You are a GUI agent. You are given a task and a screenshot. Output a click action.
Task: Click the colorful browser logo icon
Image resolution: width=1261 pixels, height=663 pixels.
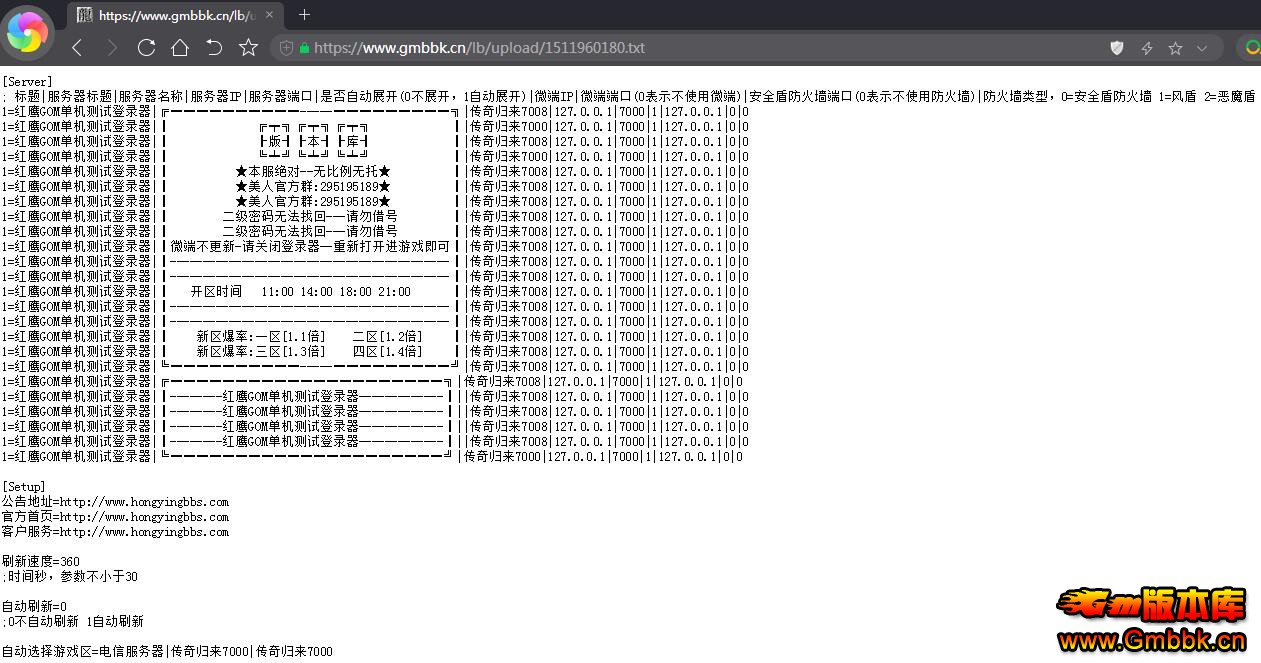point(28,32)
